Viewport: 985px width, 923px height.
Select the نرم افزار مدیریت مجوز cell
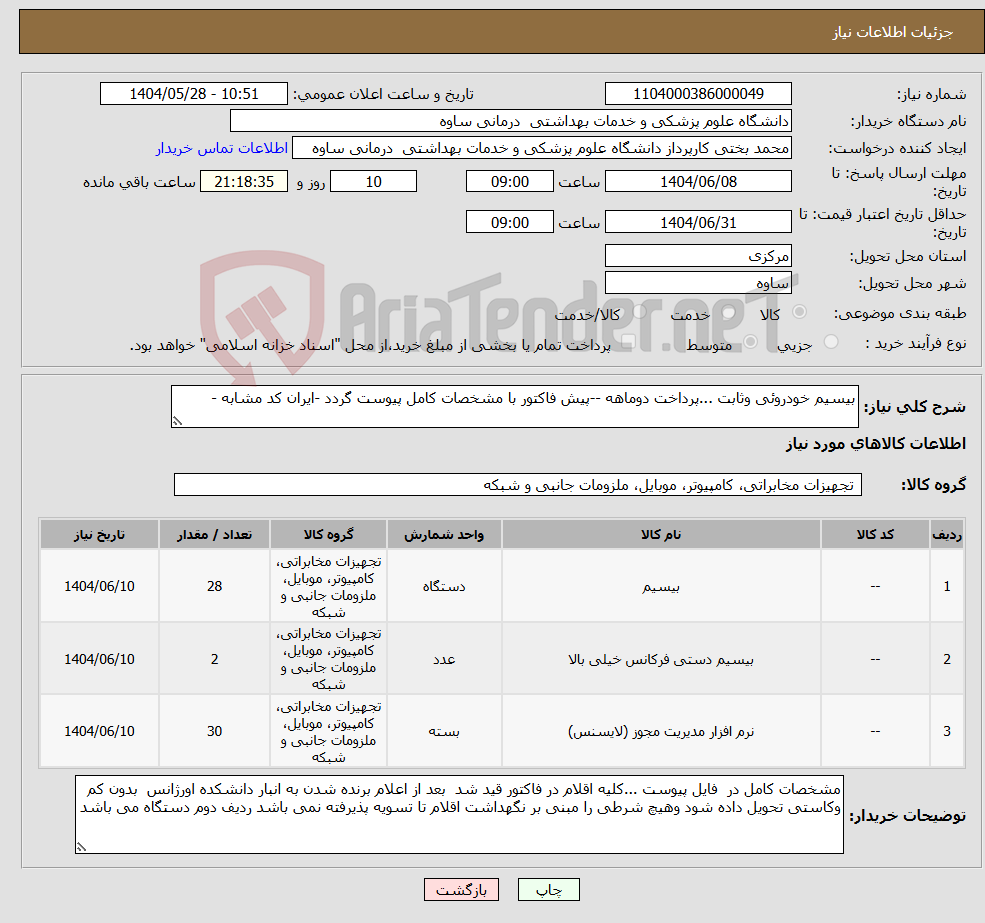[x=661, y=731]
